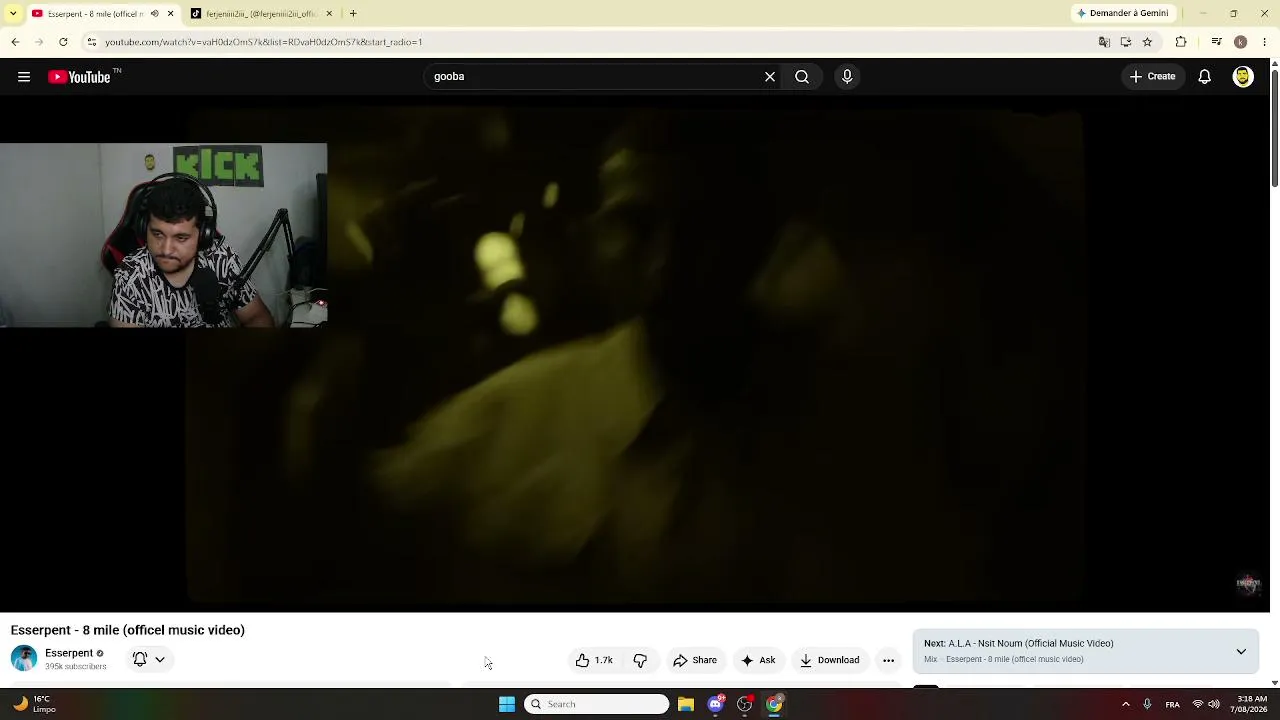Close the ferjeniiii2iii TikTok tab
The image size is (1280, 720).
[x=327, y=14]
